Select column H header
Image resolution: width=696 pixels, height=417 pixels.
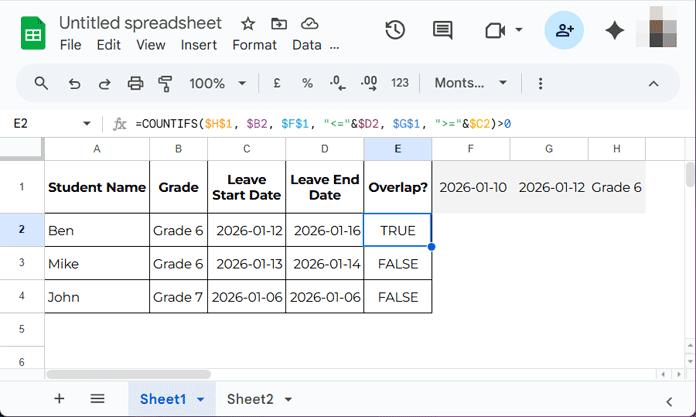click(x=617, y=149)
